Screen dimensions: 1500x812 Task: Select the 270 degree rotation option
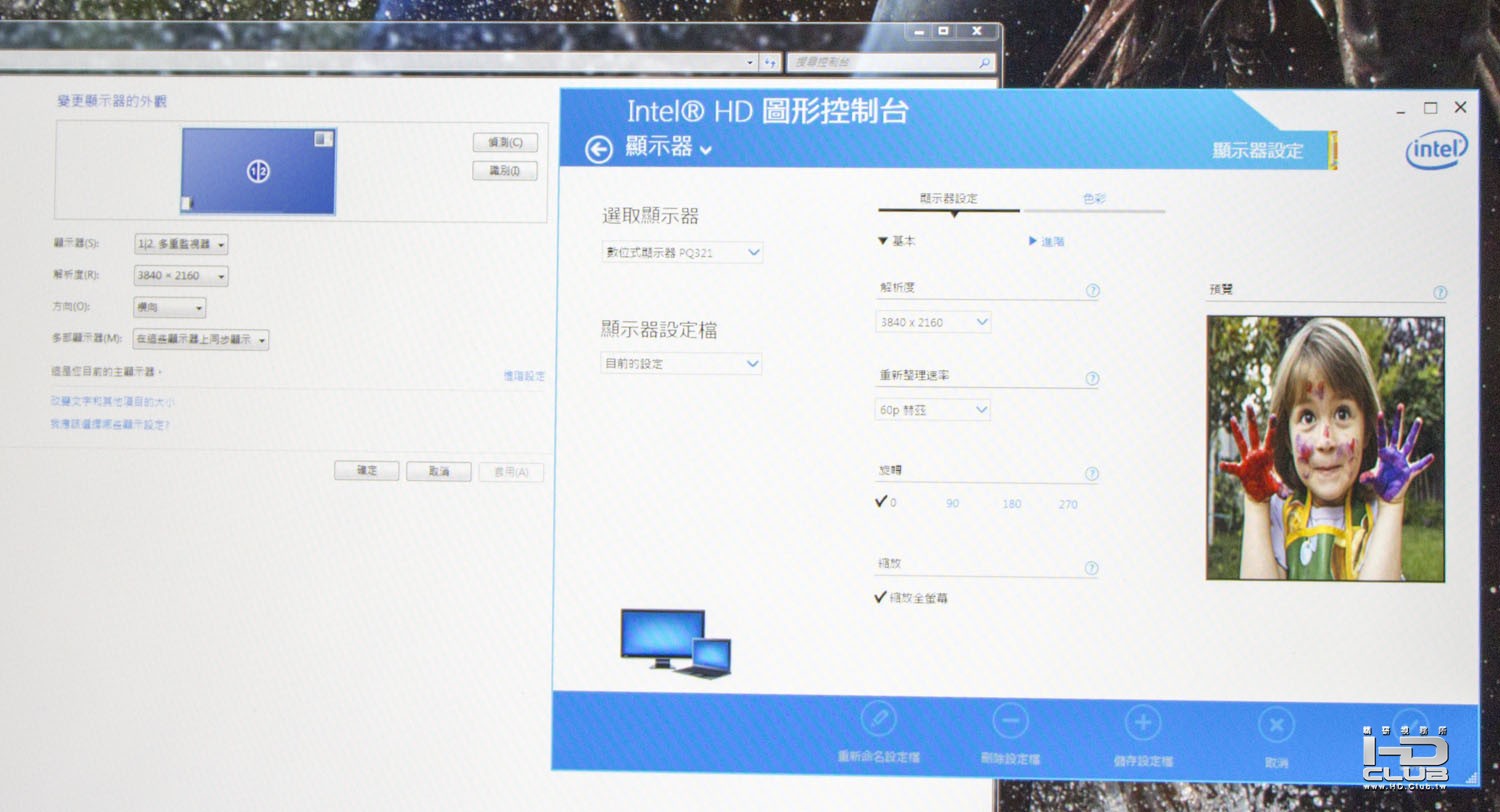(1068, 505)
